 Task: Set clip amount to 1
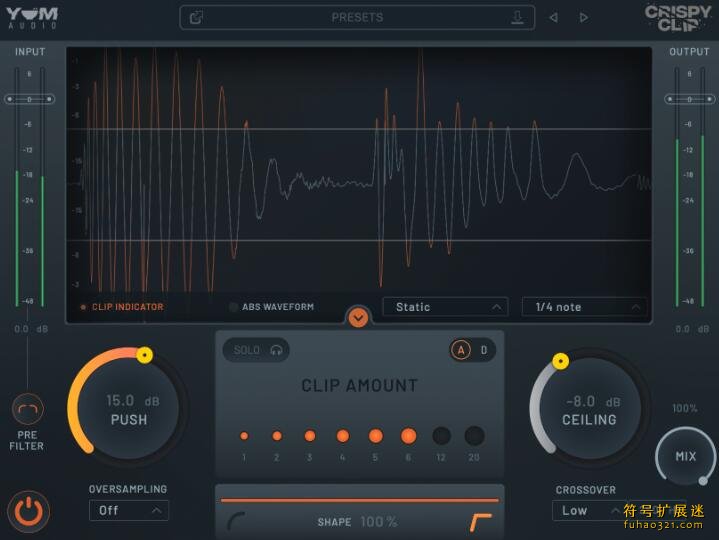(244, 436)
